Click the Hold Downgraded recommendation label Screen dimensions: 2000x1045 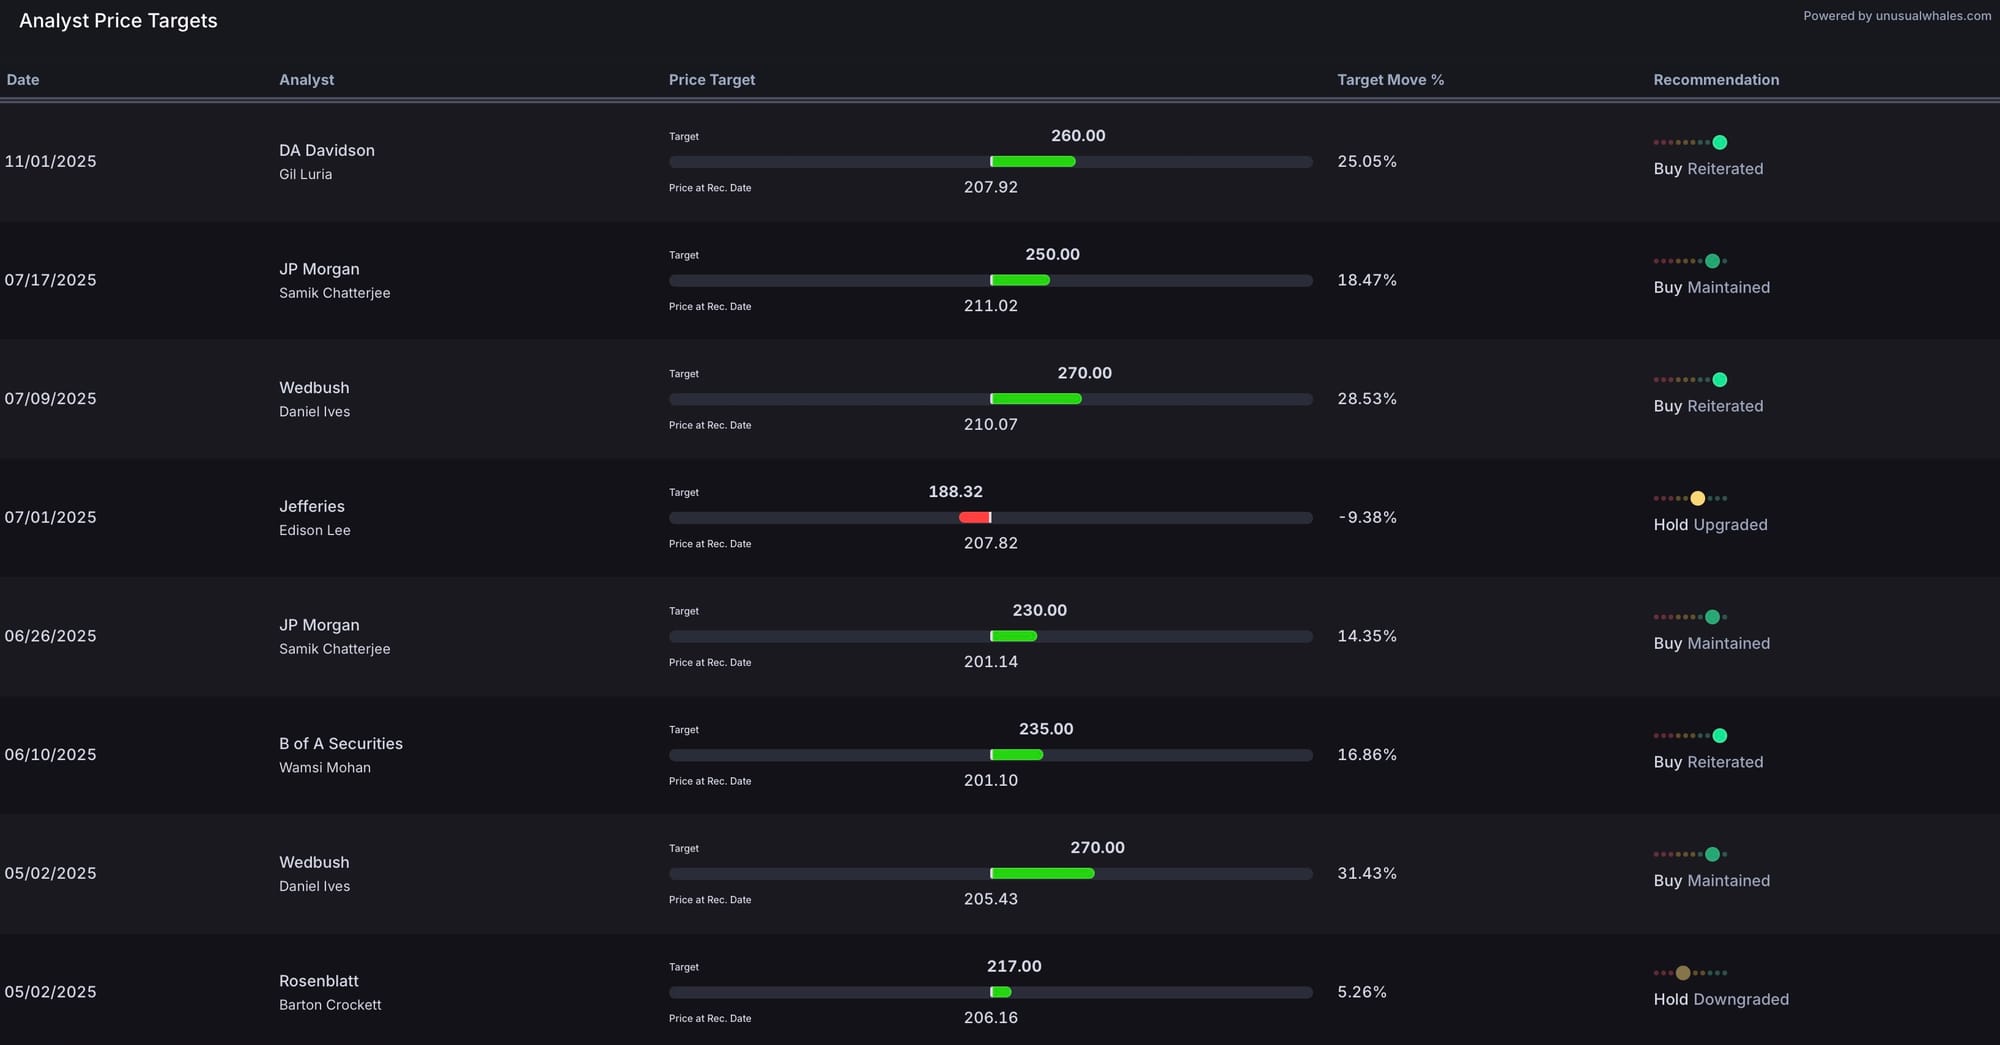click(x=1721, y=1000)
